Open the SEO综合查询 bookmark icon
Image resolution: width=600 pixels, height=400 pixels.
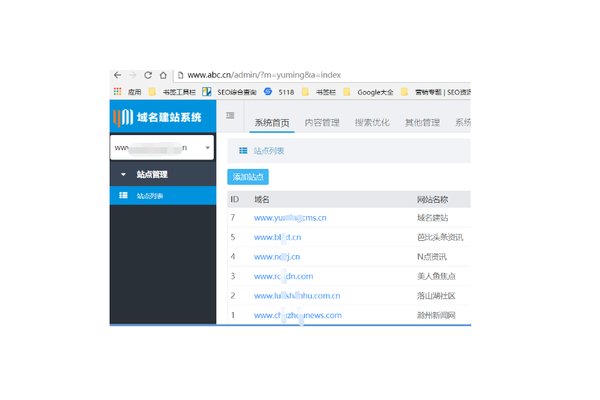click(x=207, y=91)
